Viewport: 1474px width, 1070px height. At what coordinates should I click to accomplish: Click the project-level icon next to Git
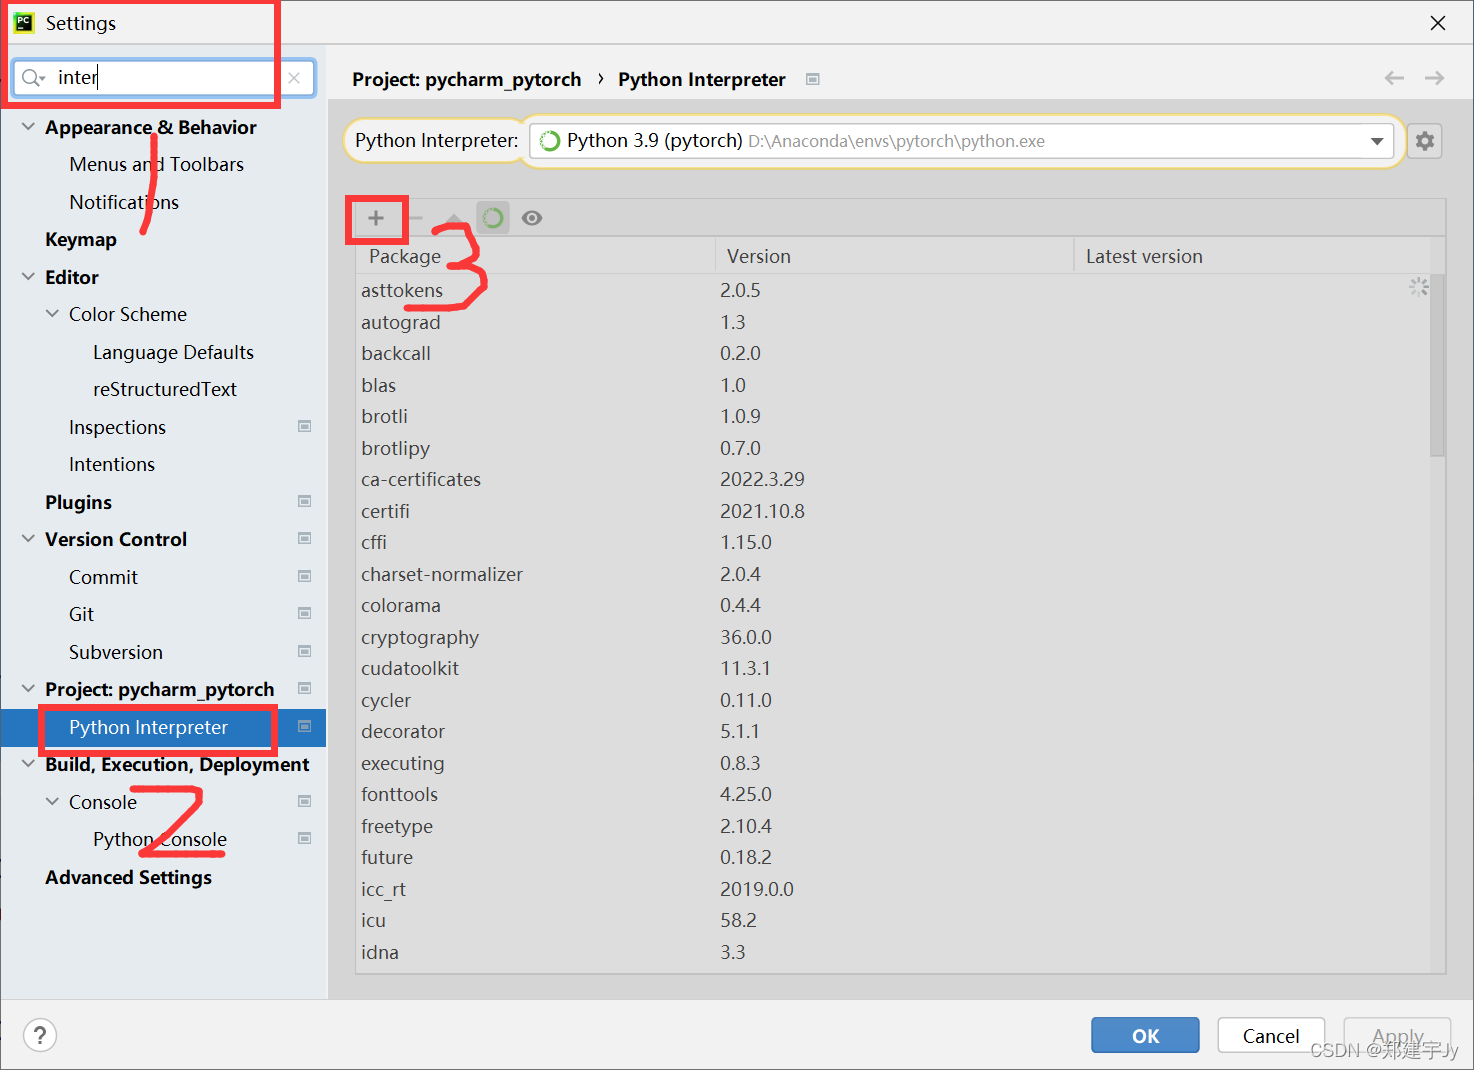pos(305,613)
